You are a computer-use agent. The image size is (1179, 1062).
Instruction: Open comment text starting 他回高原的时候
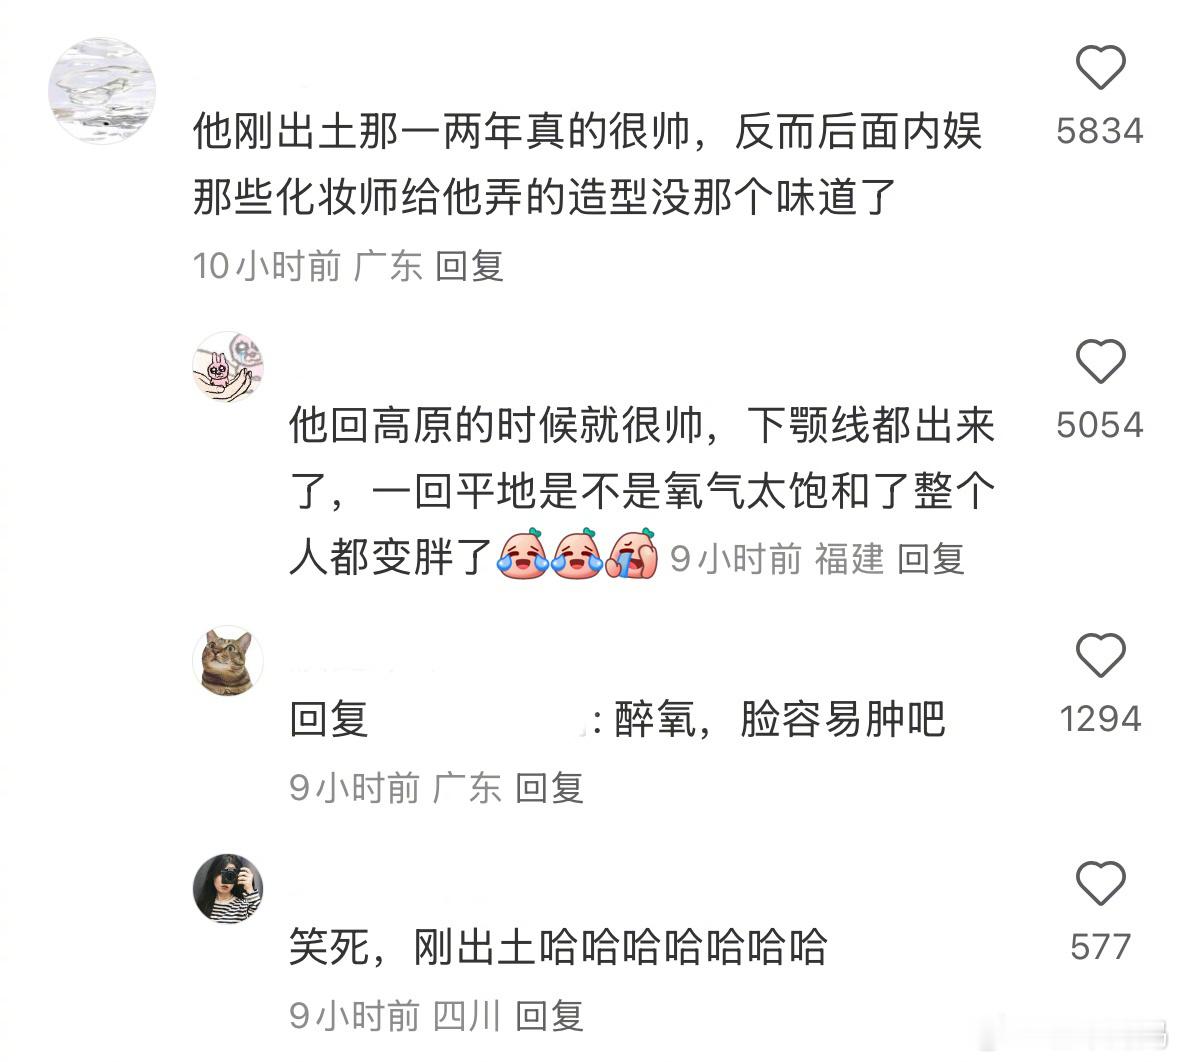642,492
